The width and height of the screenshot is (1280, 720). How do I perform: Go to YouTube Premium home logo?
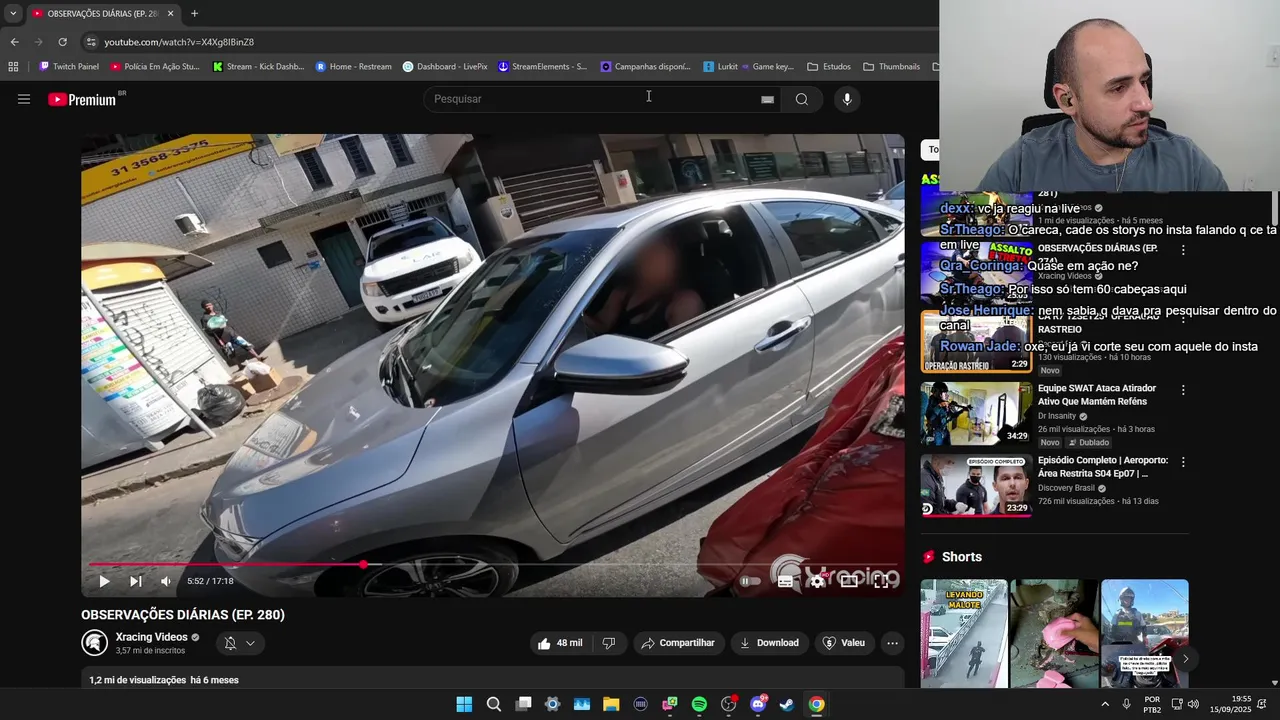point(82,99)
